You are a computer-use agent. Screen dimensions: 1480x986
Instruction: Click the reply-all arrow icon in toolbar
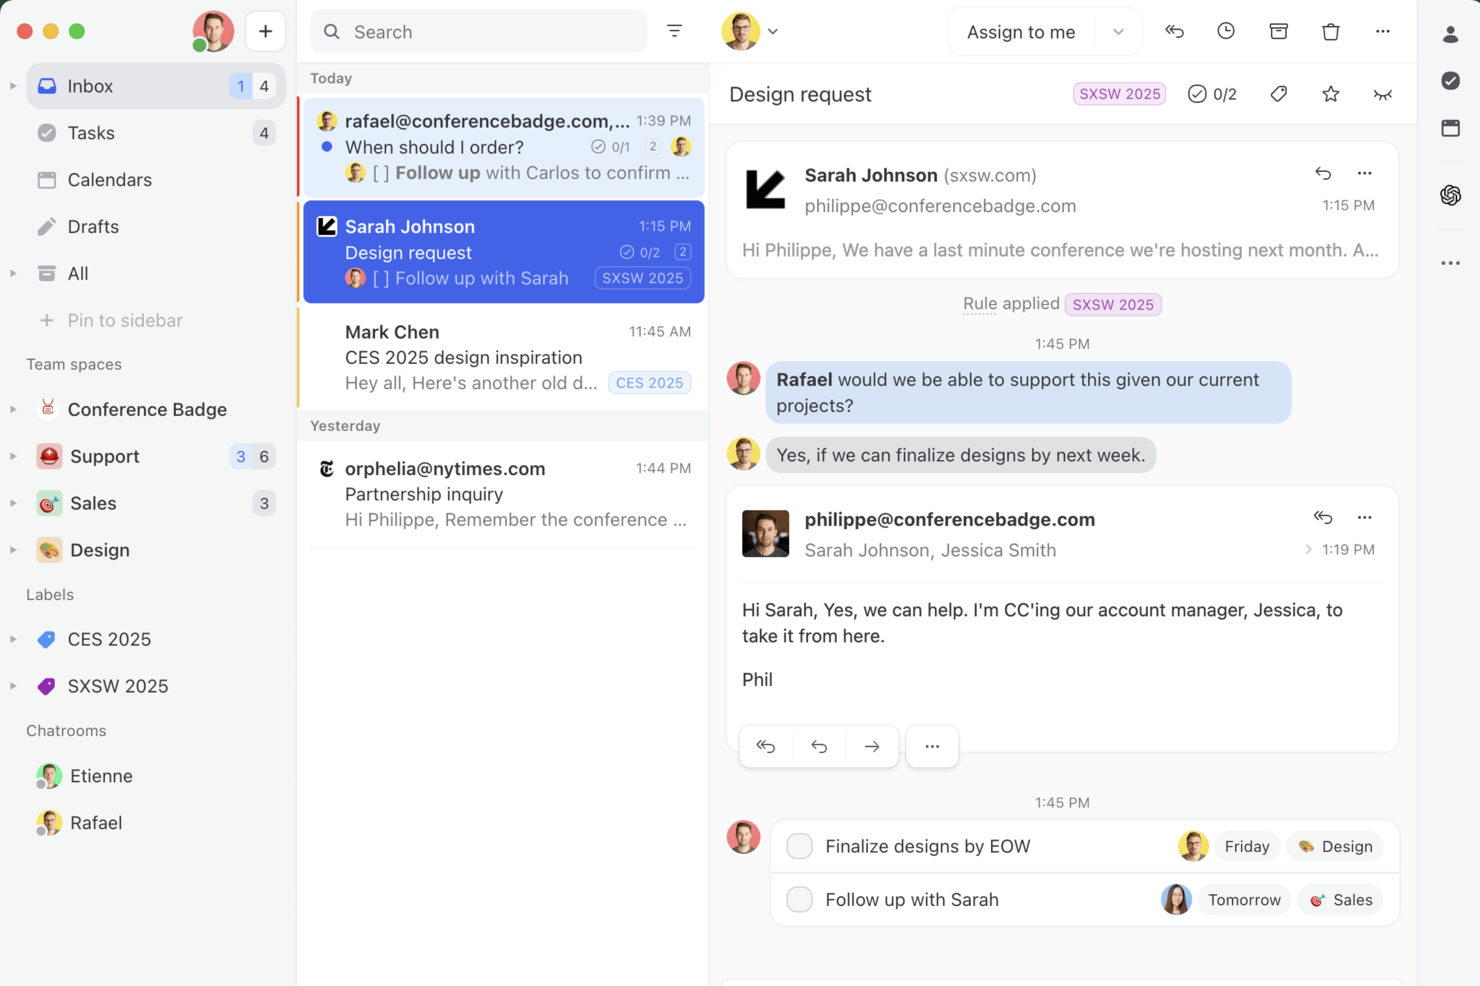1174,31
